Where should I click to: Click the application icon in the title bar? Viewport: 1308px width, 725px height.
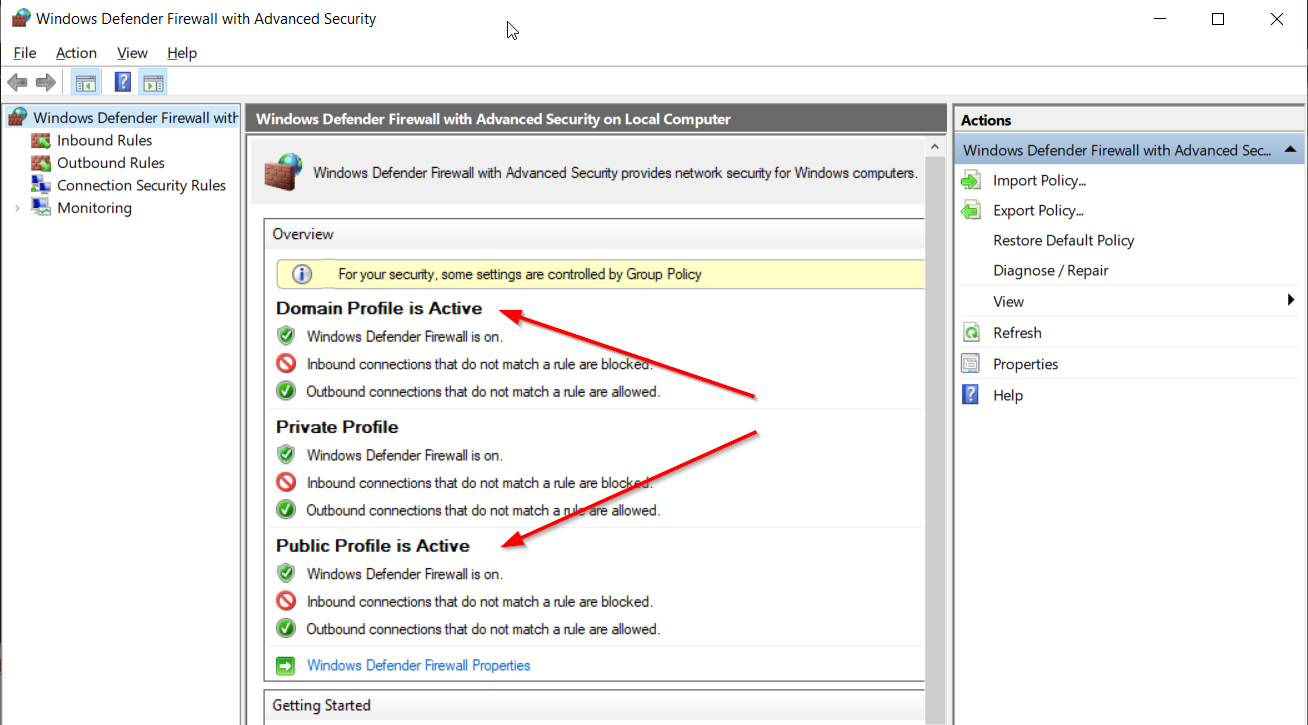[21, 18]
